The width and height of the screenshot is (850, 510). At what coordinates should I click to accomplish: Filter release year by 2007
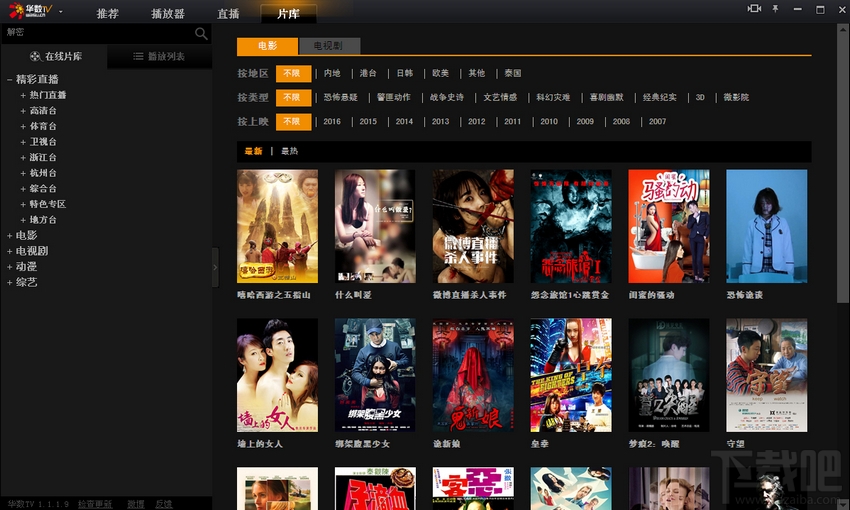click(x=658, y=122)
